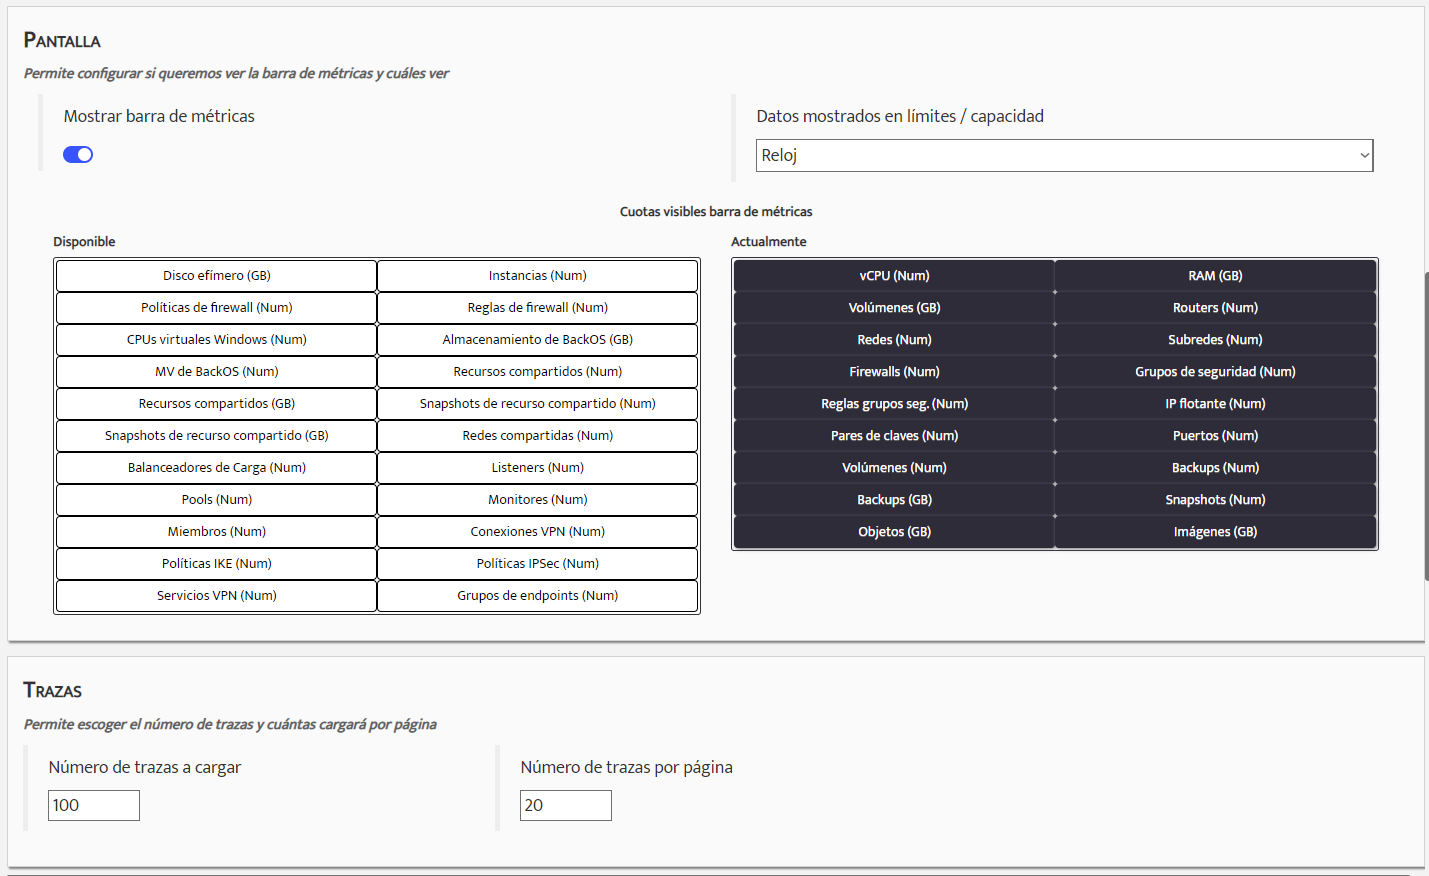Click the page vertical scrollbar
This screenshot has width=1429, height=876.
1426,425
